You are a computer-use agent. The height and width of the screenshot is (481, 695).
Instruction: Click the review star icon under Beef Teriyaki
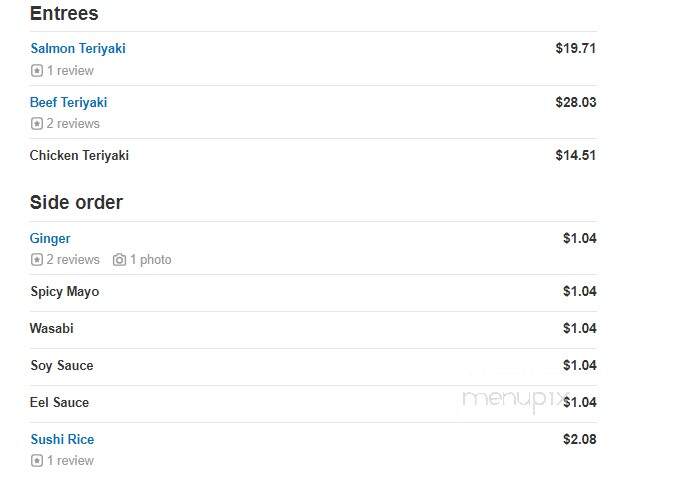(x=37, y=123)
